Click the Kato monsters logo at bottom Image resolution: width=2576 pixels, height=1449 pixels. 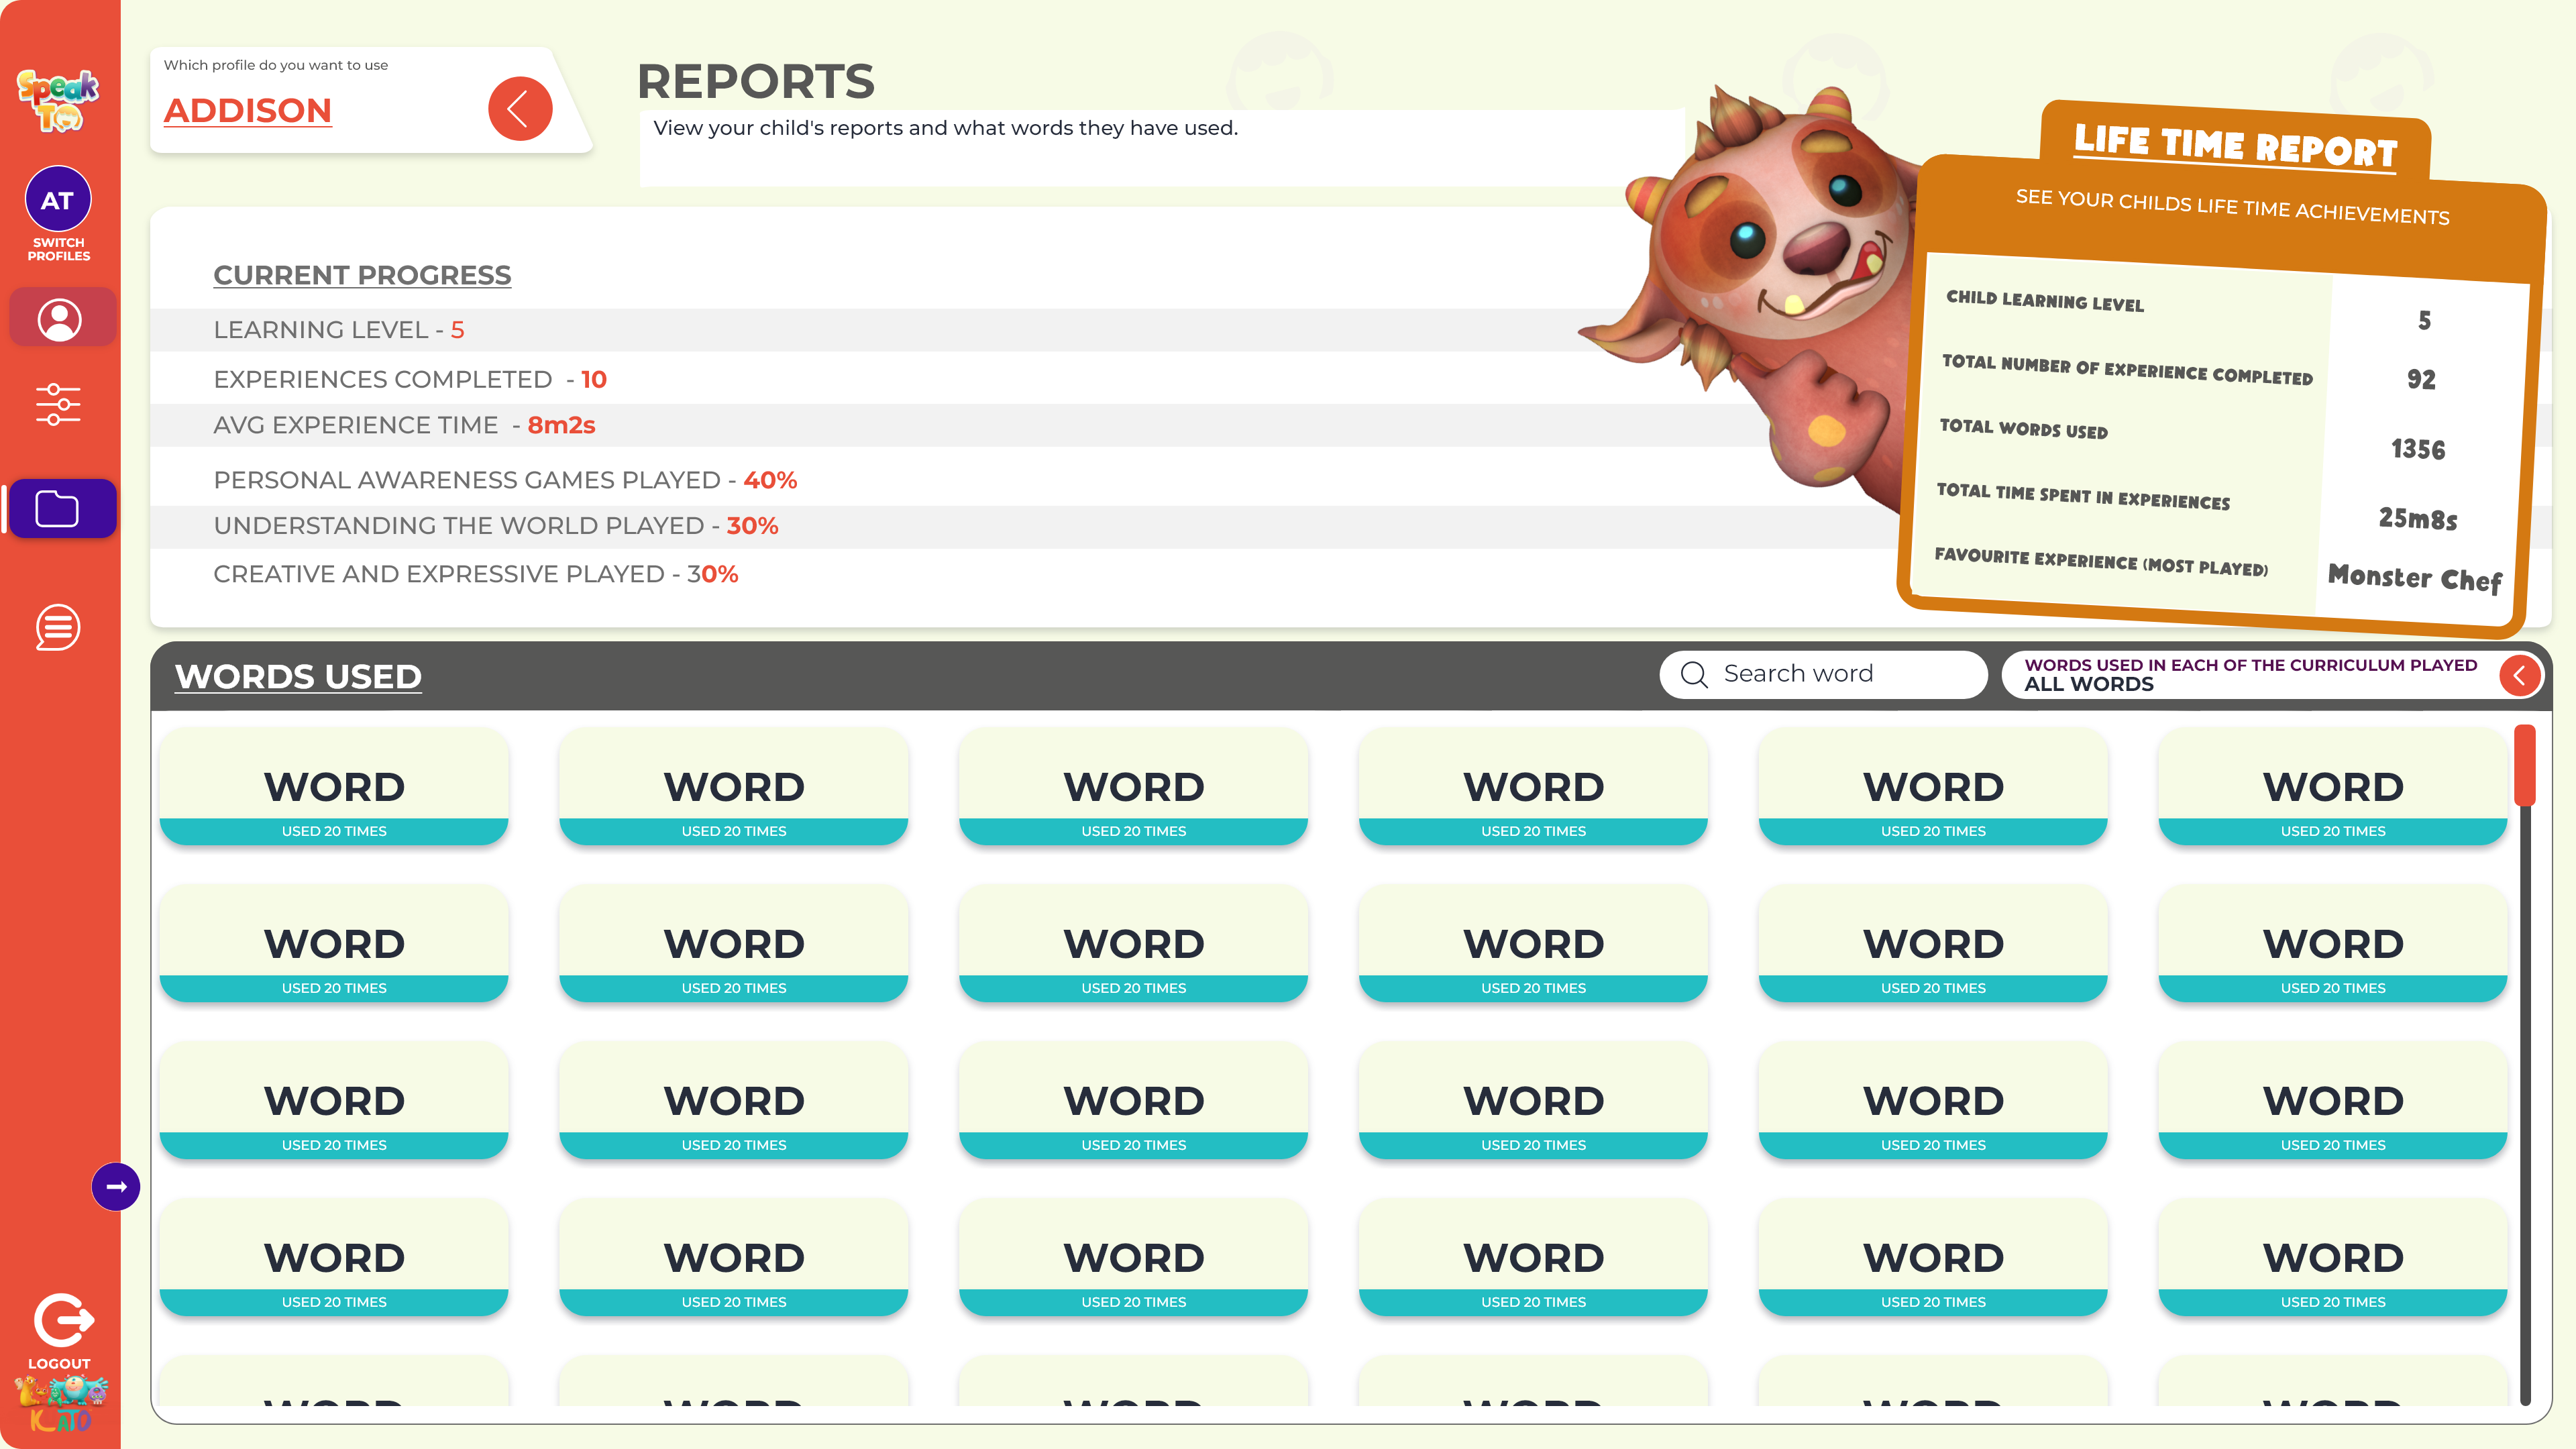coord(60,1403)
